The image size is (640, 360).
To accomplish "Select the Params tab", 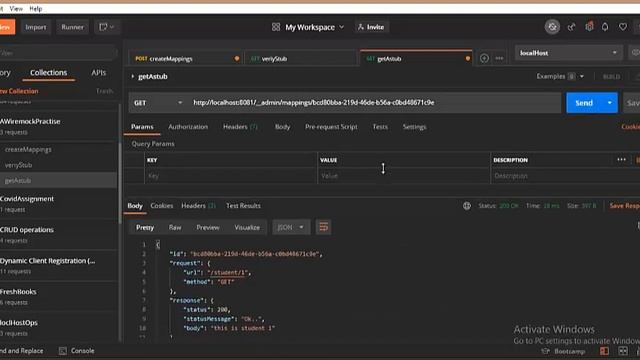I will (142, 127).
